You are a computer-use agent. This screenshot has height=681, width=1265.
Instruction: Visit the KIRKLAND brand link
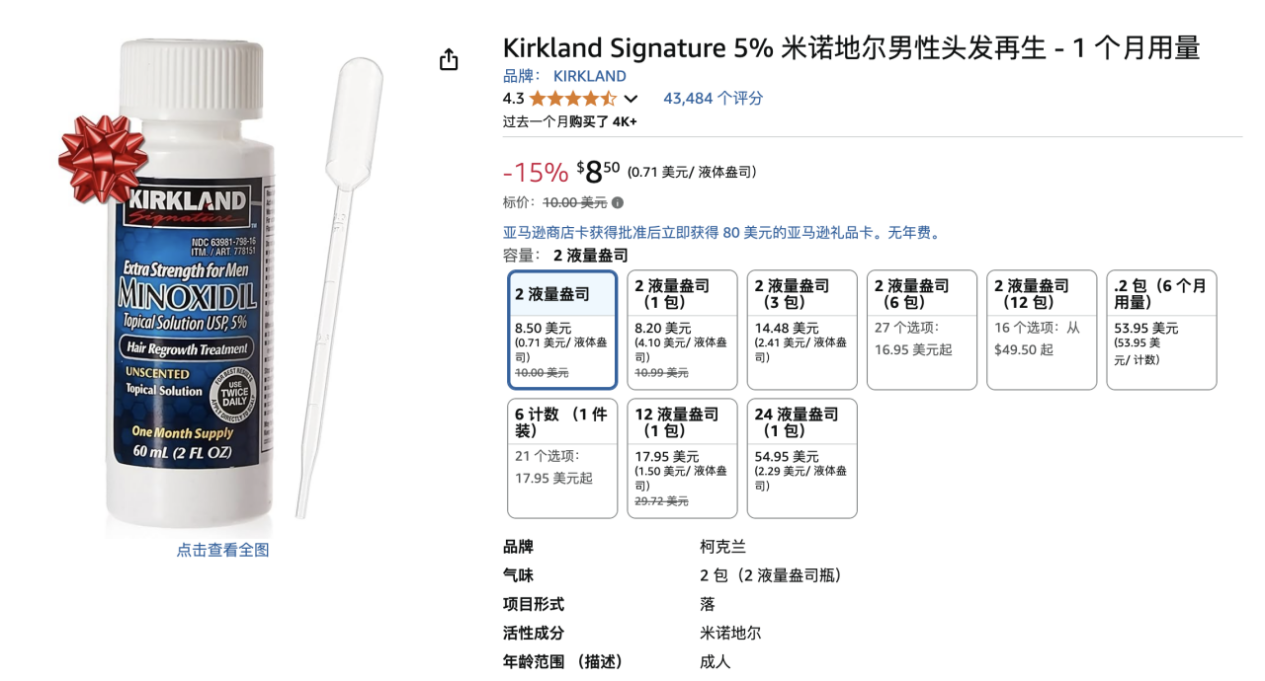pos(589,76)
